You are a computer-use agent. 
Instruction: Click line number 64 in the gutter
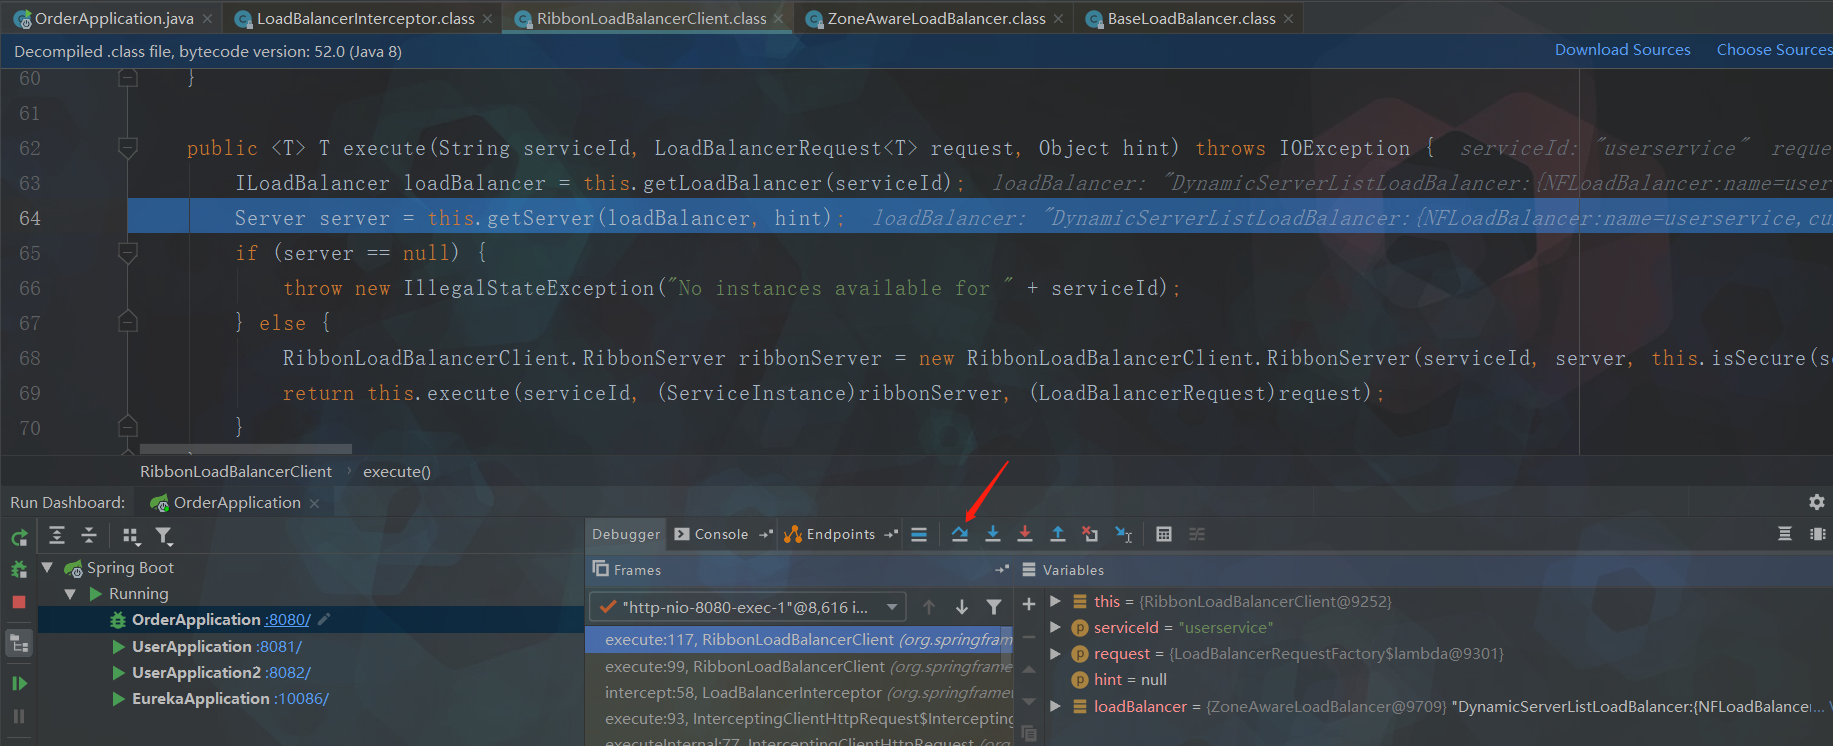(x=30, y=218)
